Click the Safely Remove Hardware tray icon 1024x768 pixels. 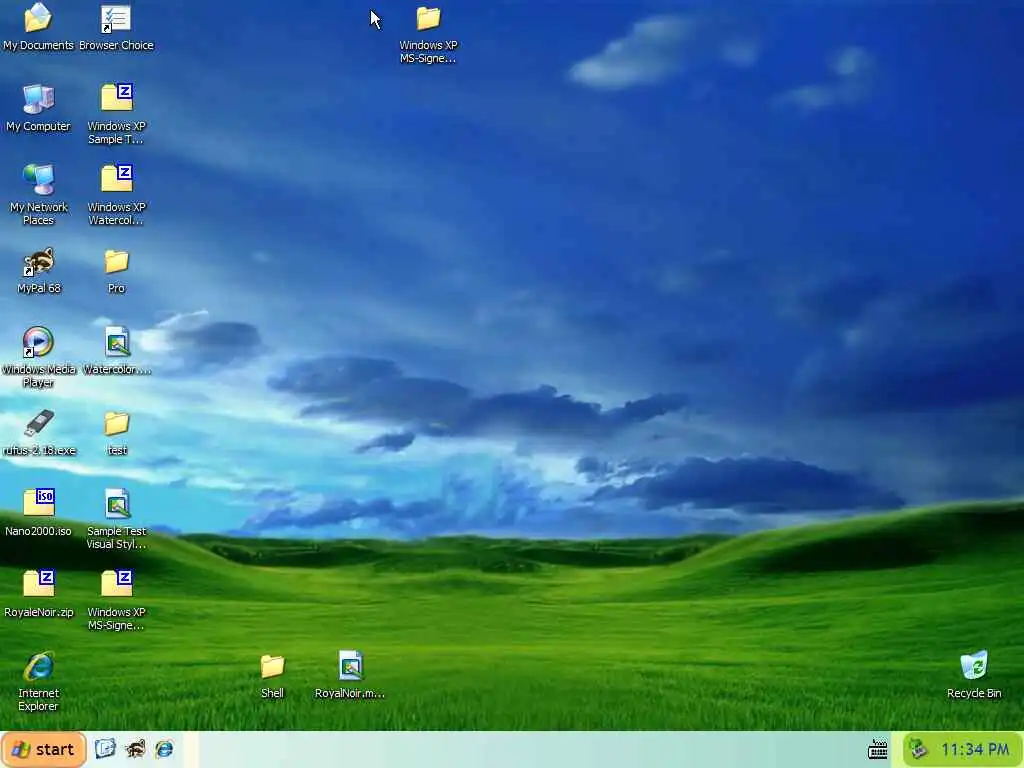tap(918, 749)
